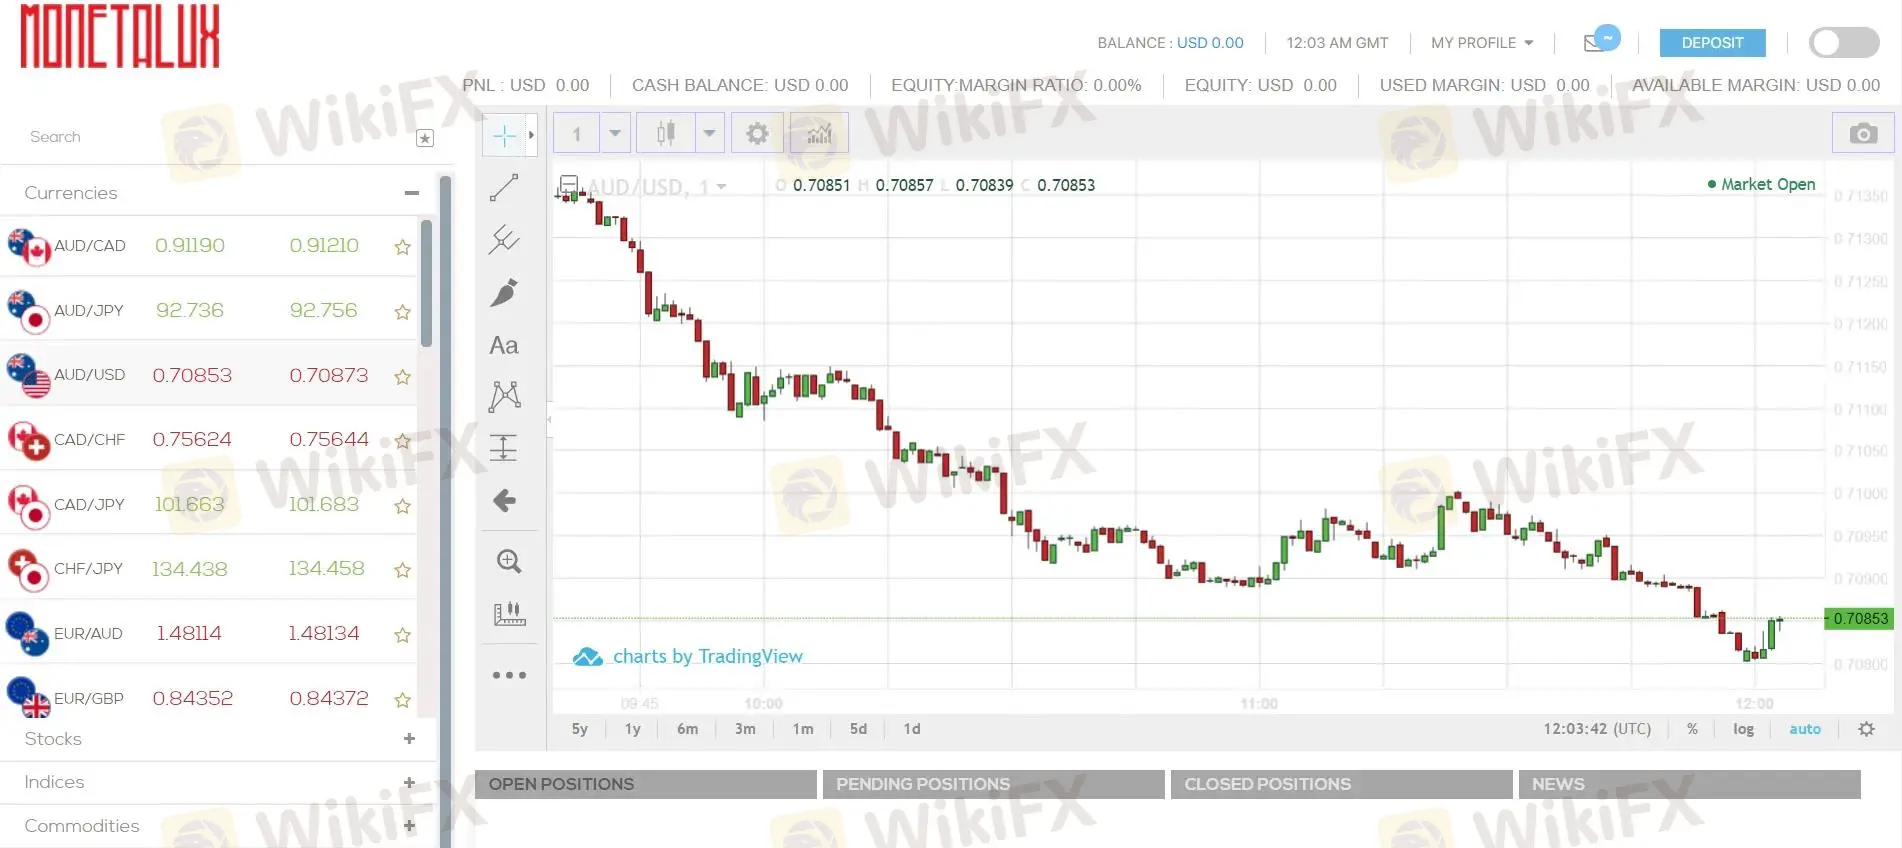Select the pitchfork drawing tool
The image size is (1902, 848).
tap(504, 240)
